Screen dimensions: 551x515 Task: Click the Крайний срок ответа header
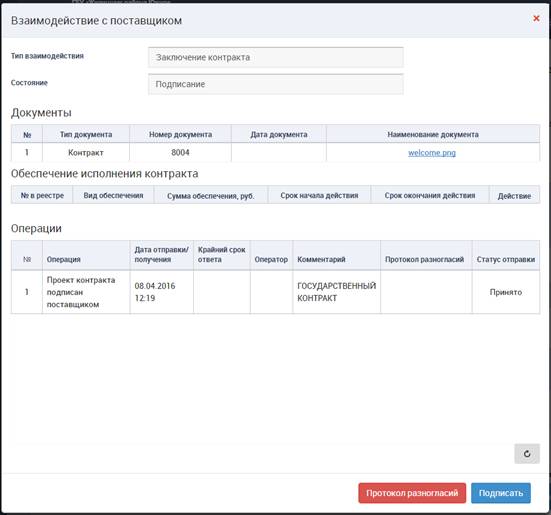click(x=221, y=255)
